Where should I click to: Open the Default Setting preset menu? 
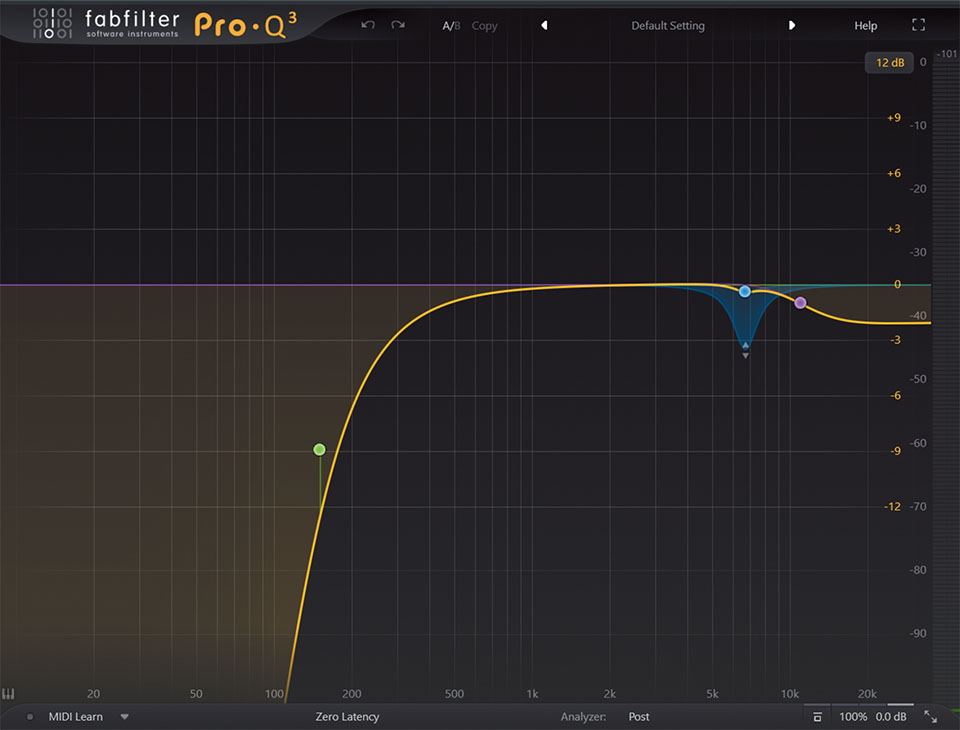pyautogui.click(x=668, y=26)
